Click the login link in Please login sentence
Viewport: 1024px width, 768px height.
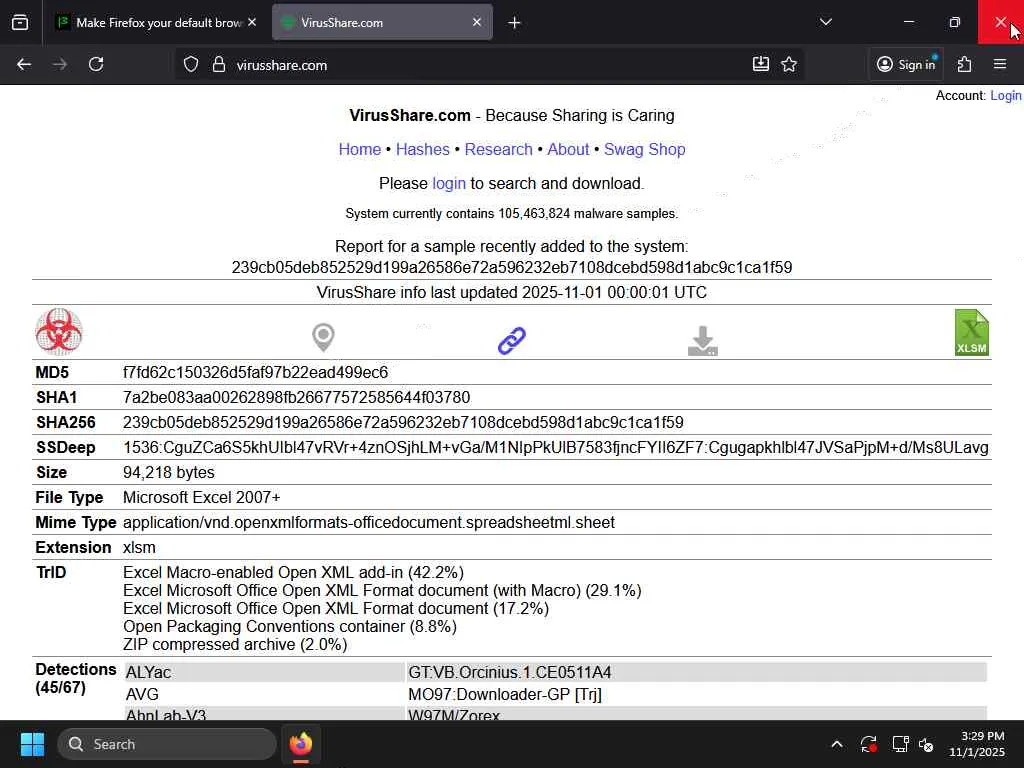449,184
